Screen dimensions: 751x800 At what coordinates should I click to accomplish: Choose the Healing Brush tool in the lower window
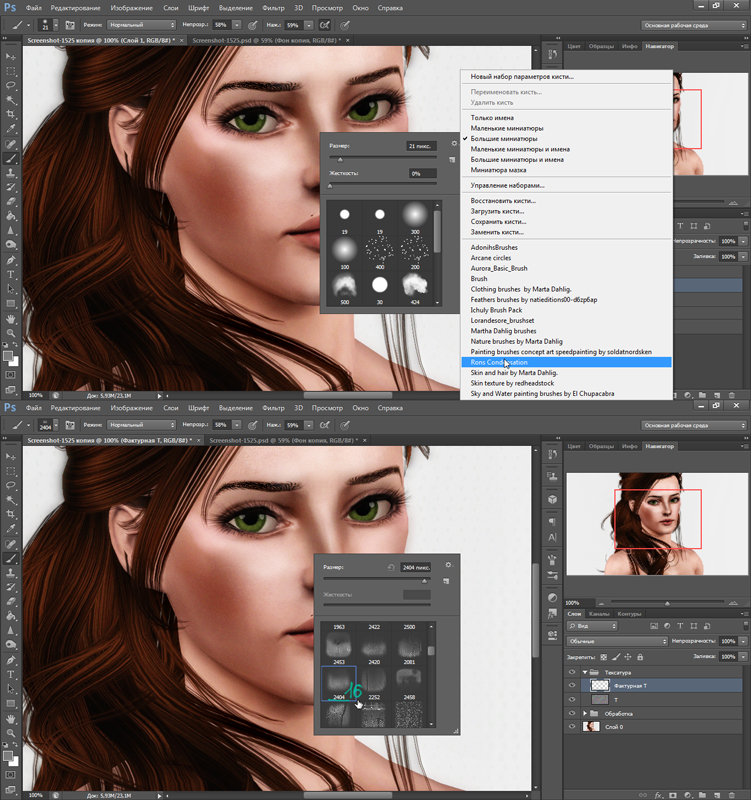(11, 544)
